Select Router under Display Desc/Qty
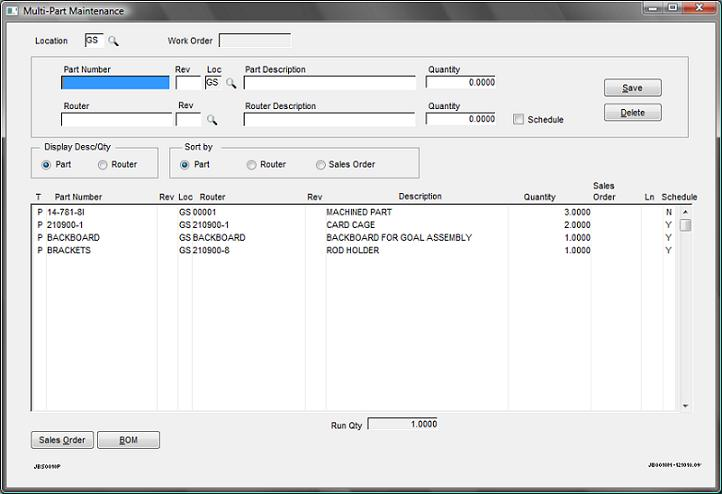The image size is (722, 494). (x=102, y=165)
